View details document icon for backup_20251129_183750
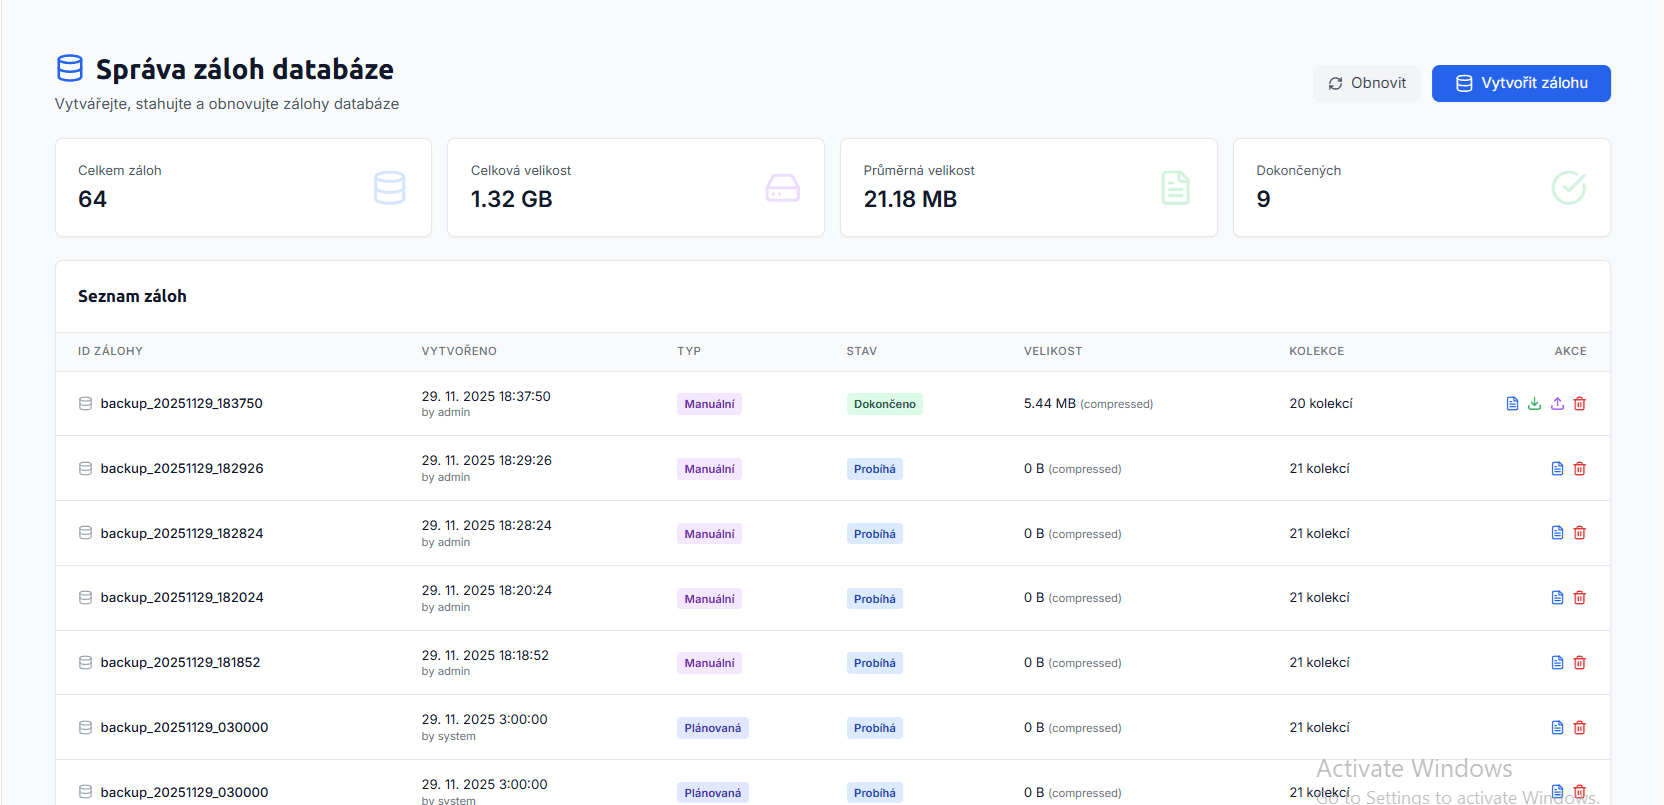1664x805 pixels. (1512, 404)
